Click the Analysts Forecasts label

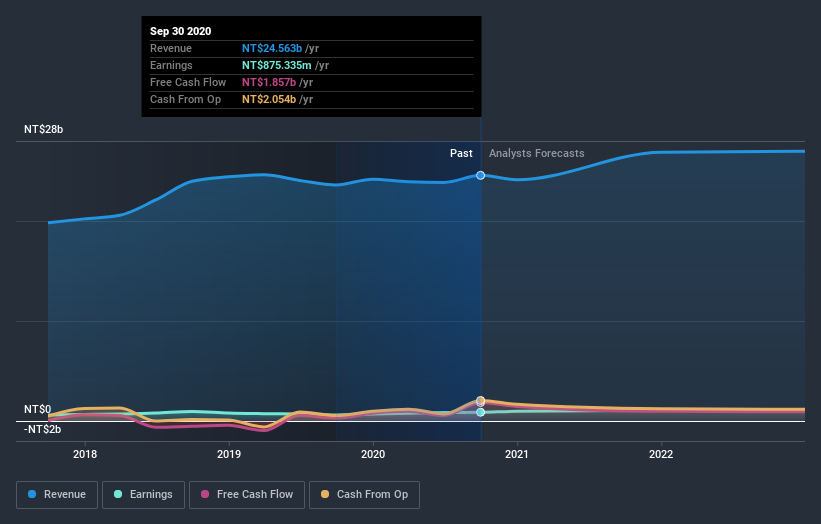[x=537, y=153]
